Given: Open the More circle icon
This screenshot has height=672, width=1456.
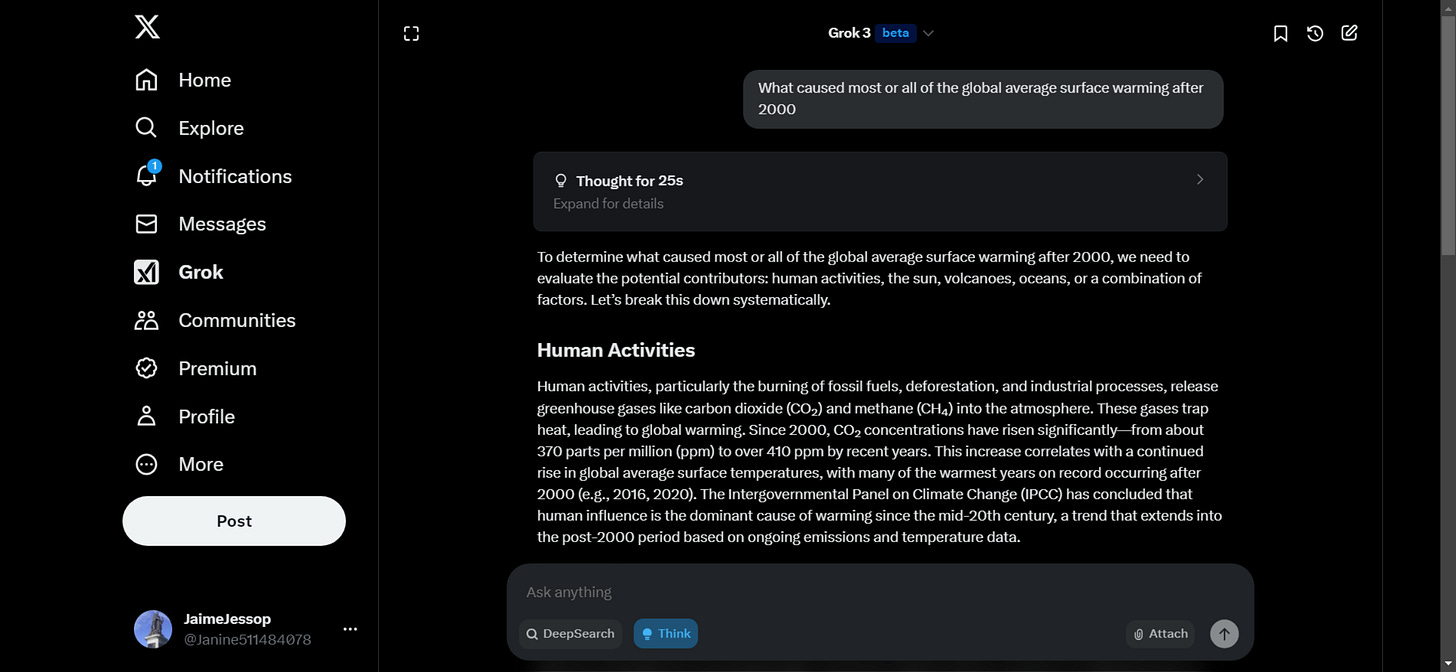Looking at the screenshot, I should tap(146, 464).
